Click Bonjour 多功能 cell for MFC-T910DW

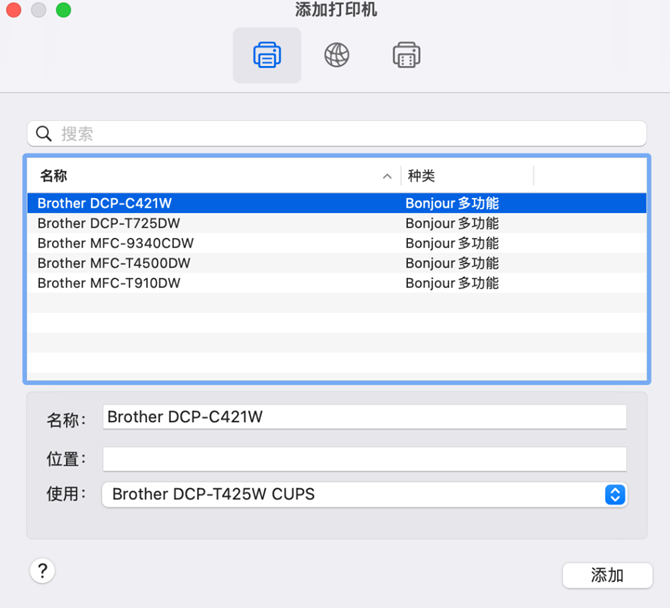tap(452, 283)
